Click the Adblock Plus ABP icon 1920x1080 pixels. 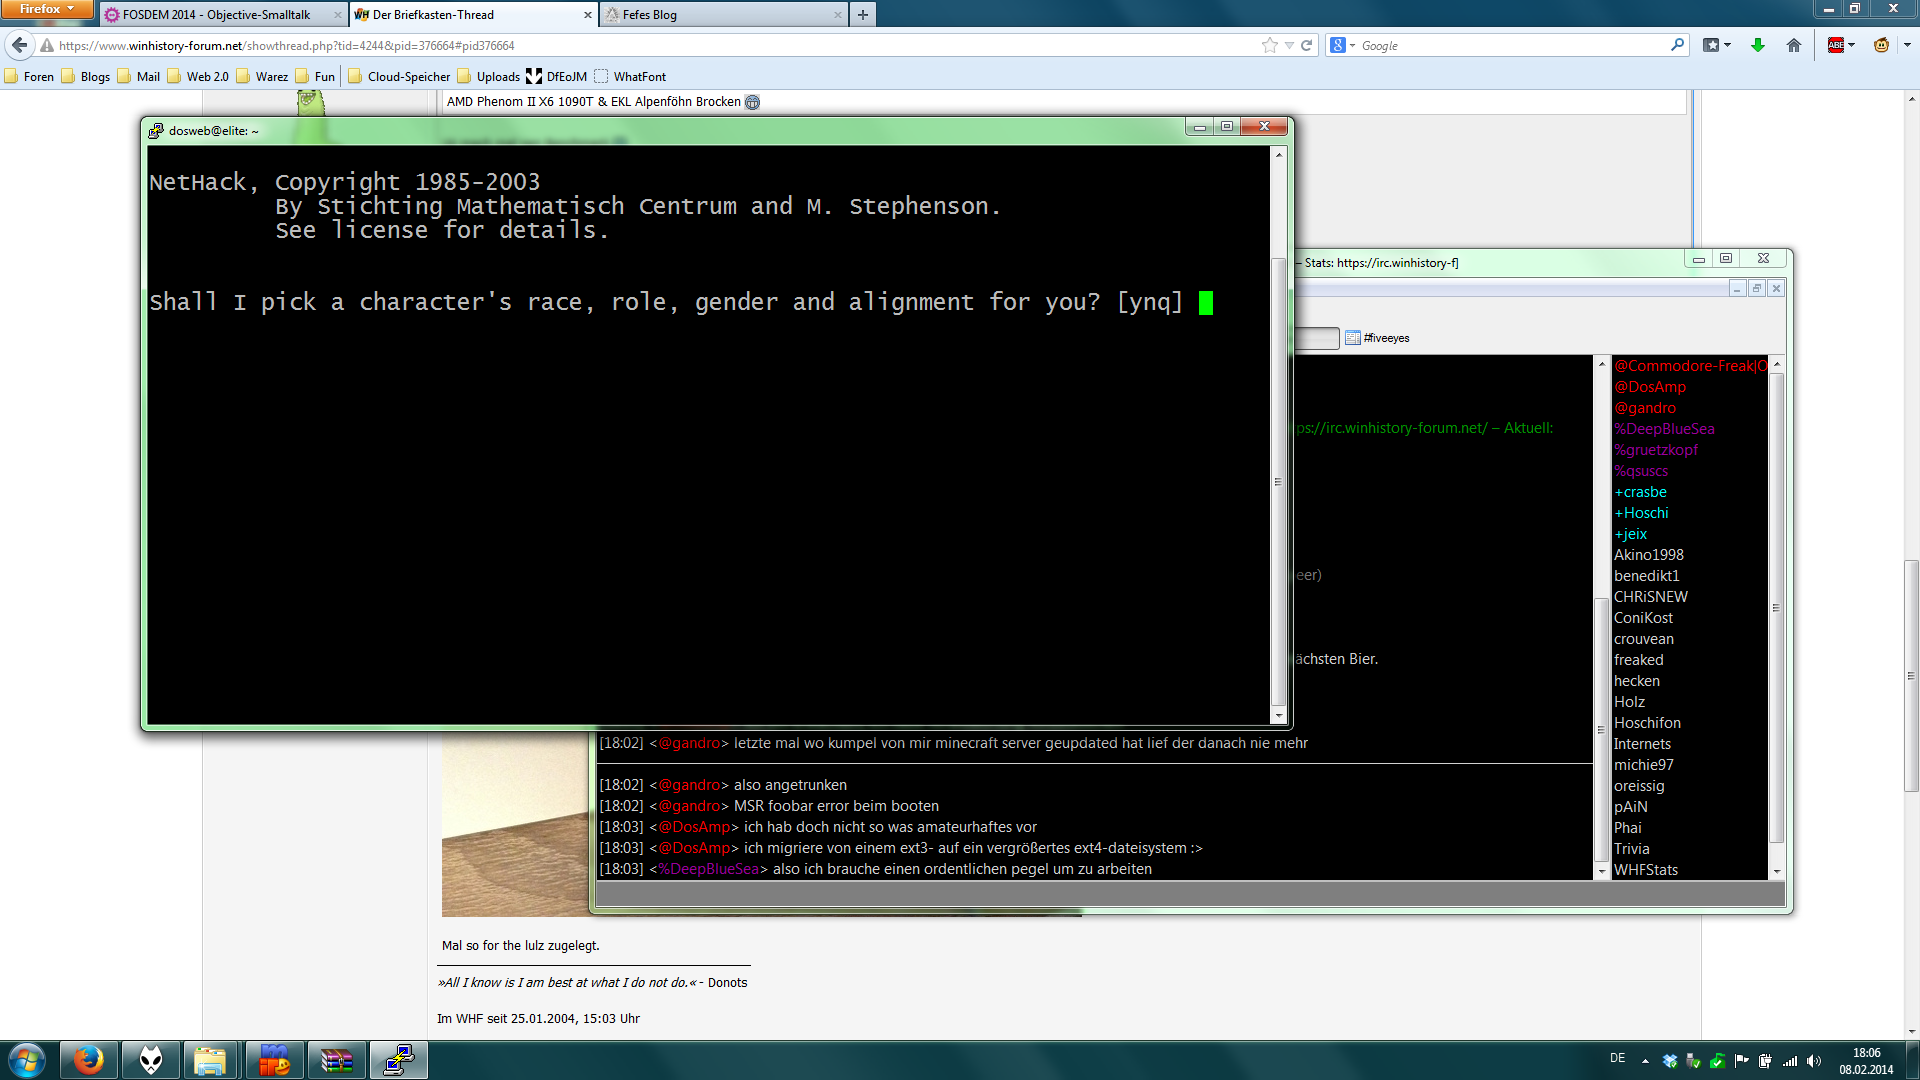pos(1836,45)
